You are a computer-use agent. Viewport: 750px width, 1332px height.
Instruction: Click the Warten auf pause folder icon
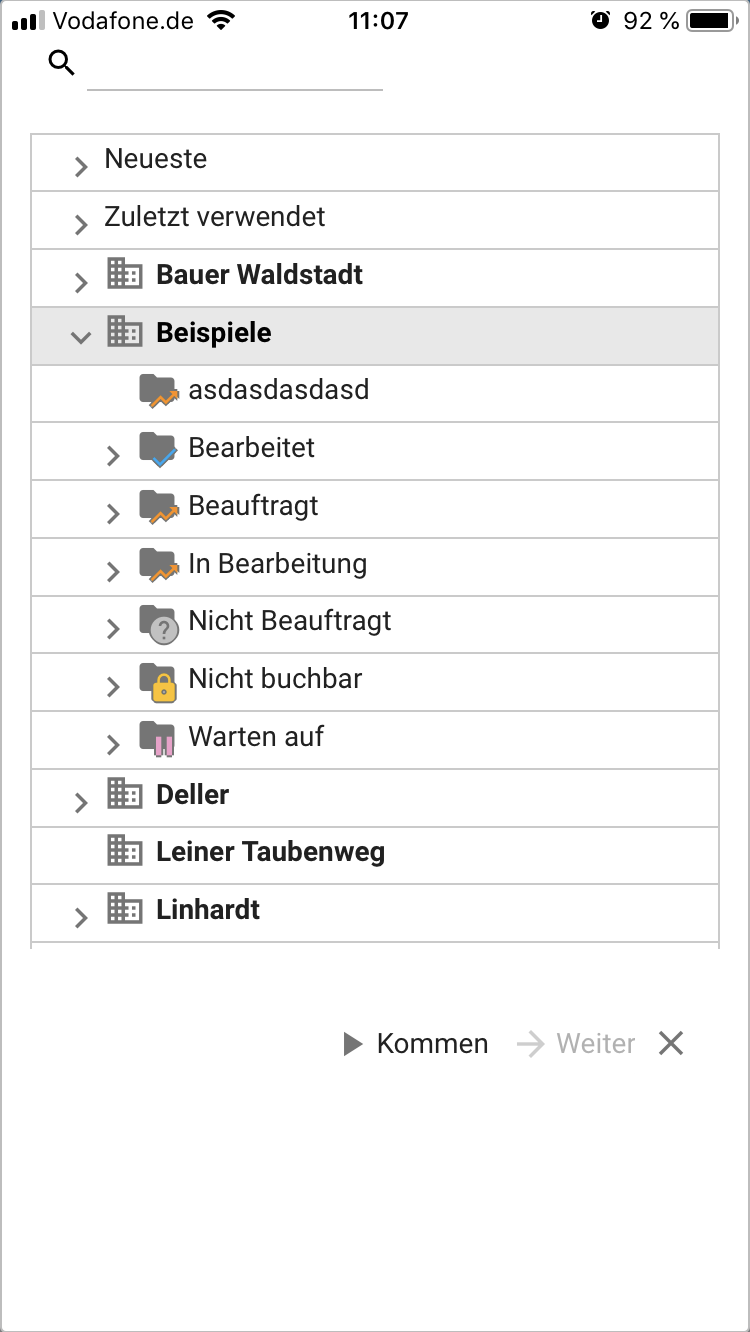click(x=158, y=738)
